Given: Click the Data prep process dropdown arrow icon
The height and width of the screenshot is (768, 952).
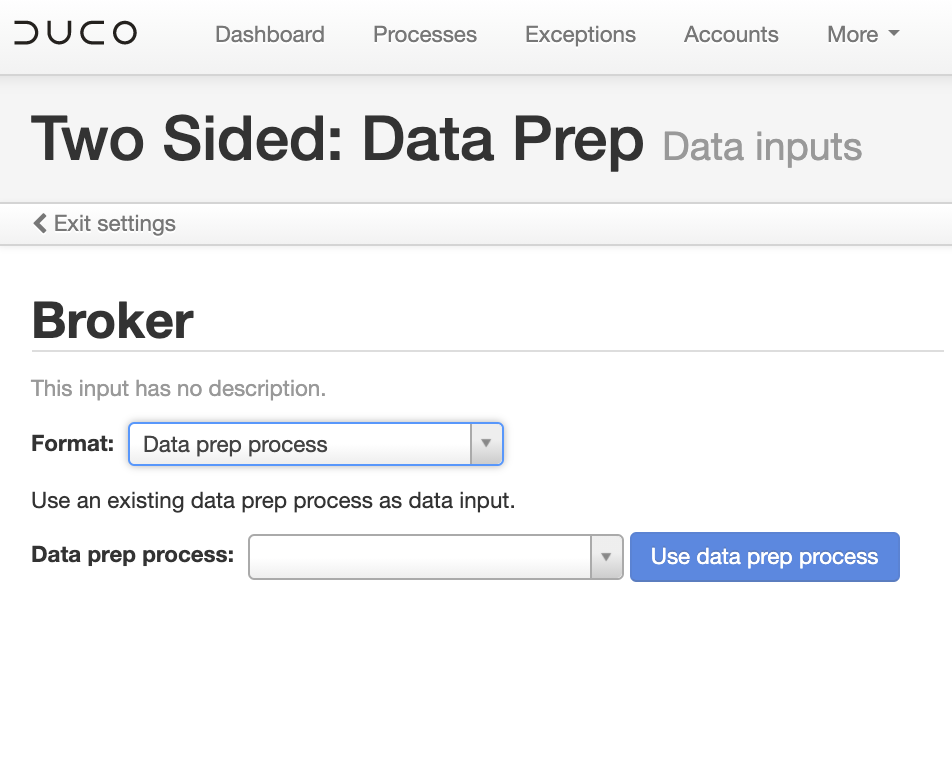Looking at the screenshot, I should (x=608, y=557).
